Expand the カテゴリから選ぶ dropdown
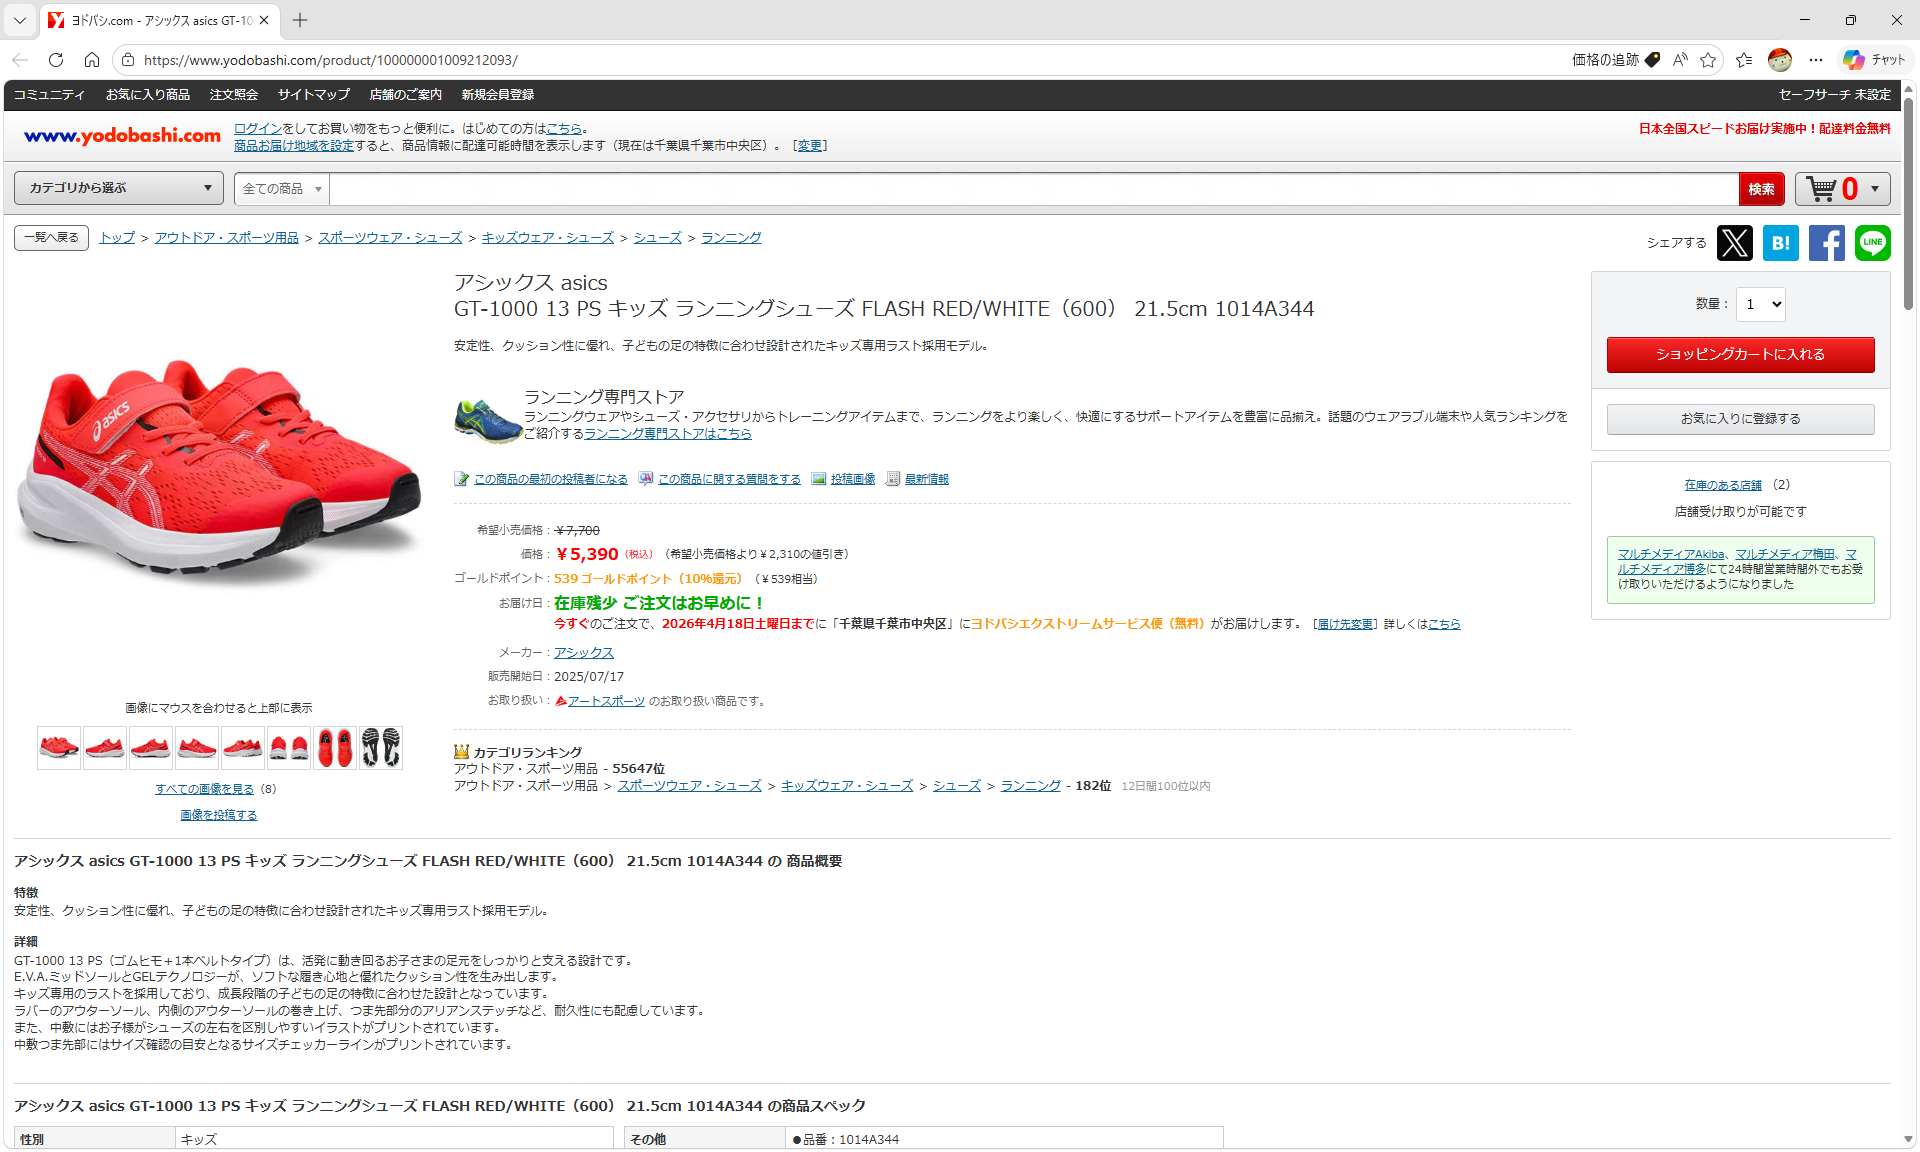 (x=117, y=188)
